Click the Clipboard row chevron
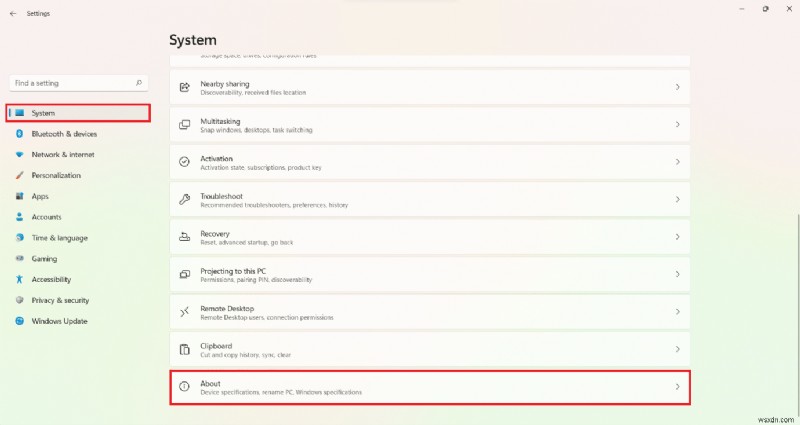 pyautogui.click(x=678, y=349)
